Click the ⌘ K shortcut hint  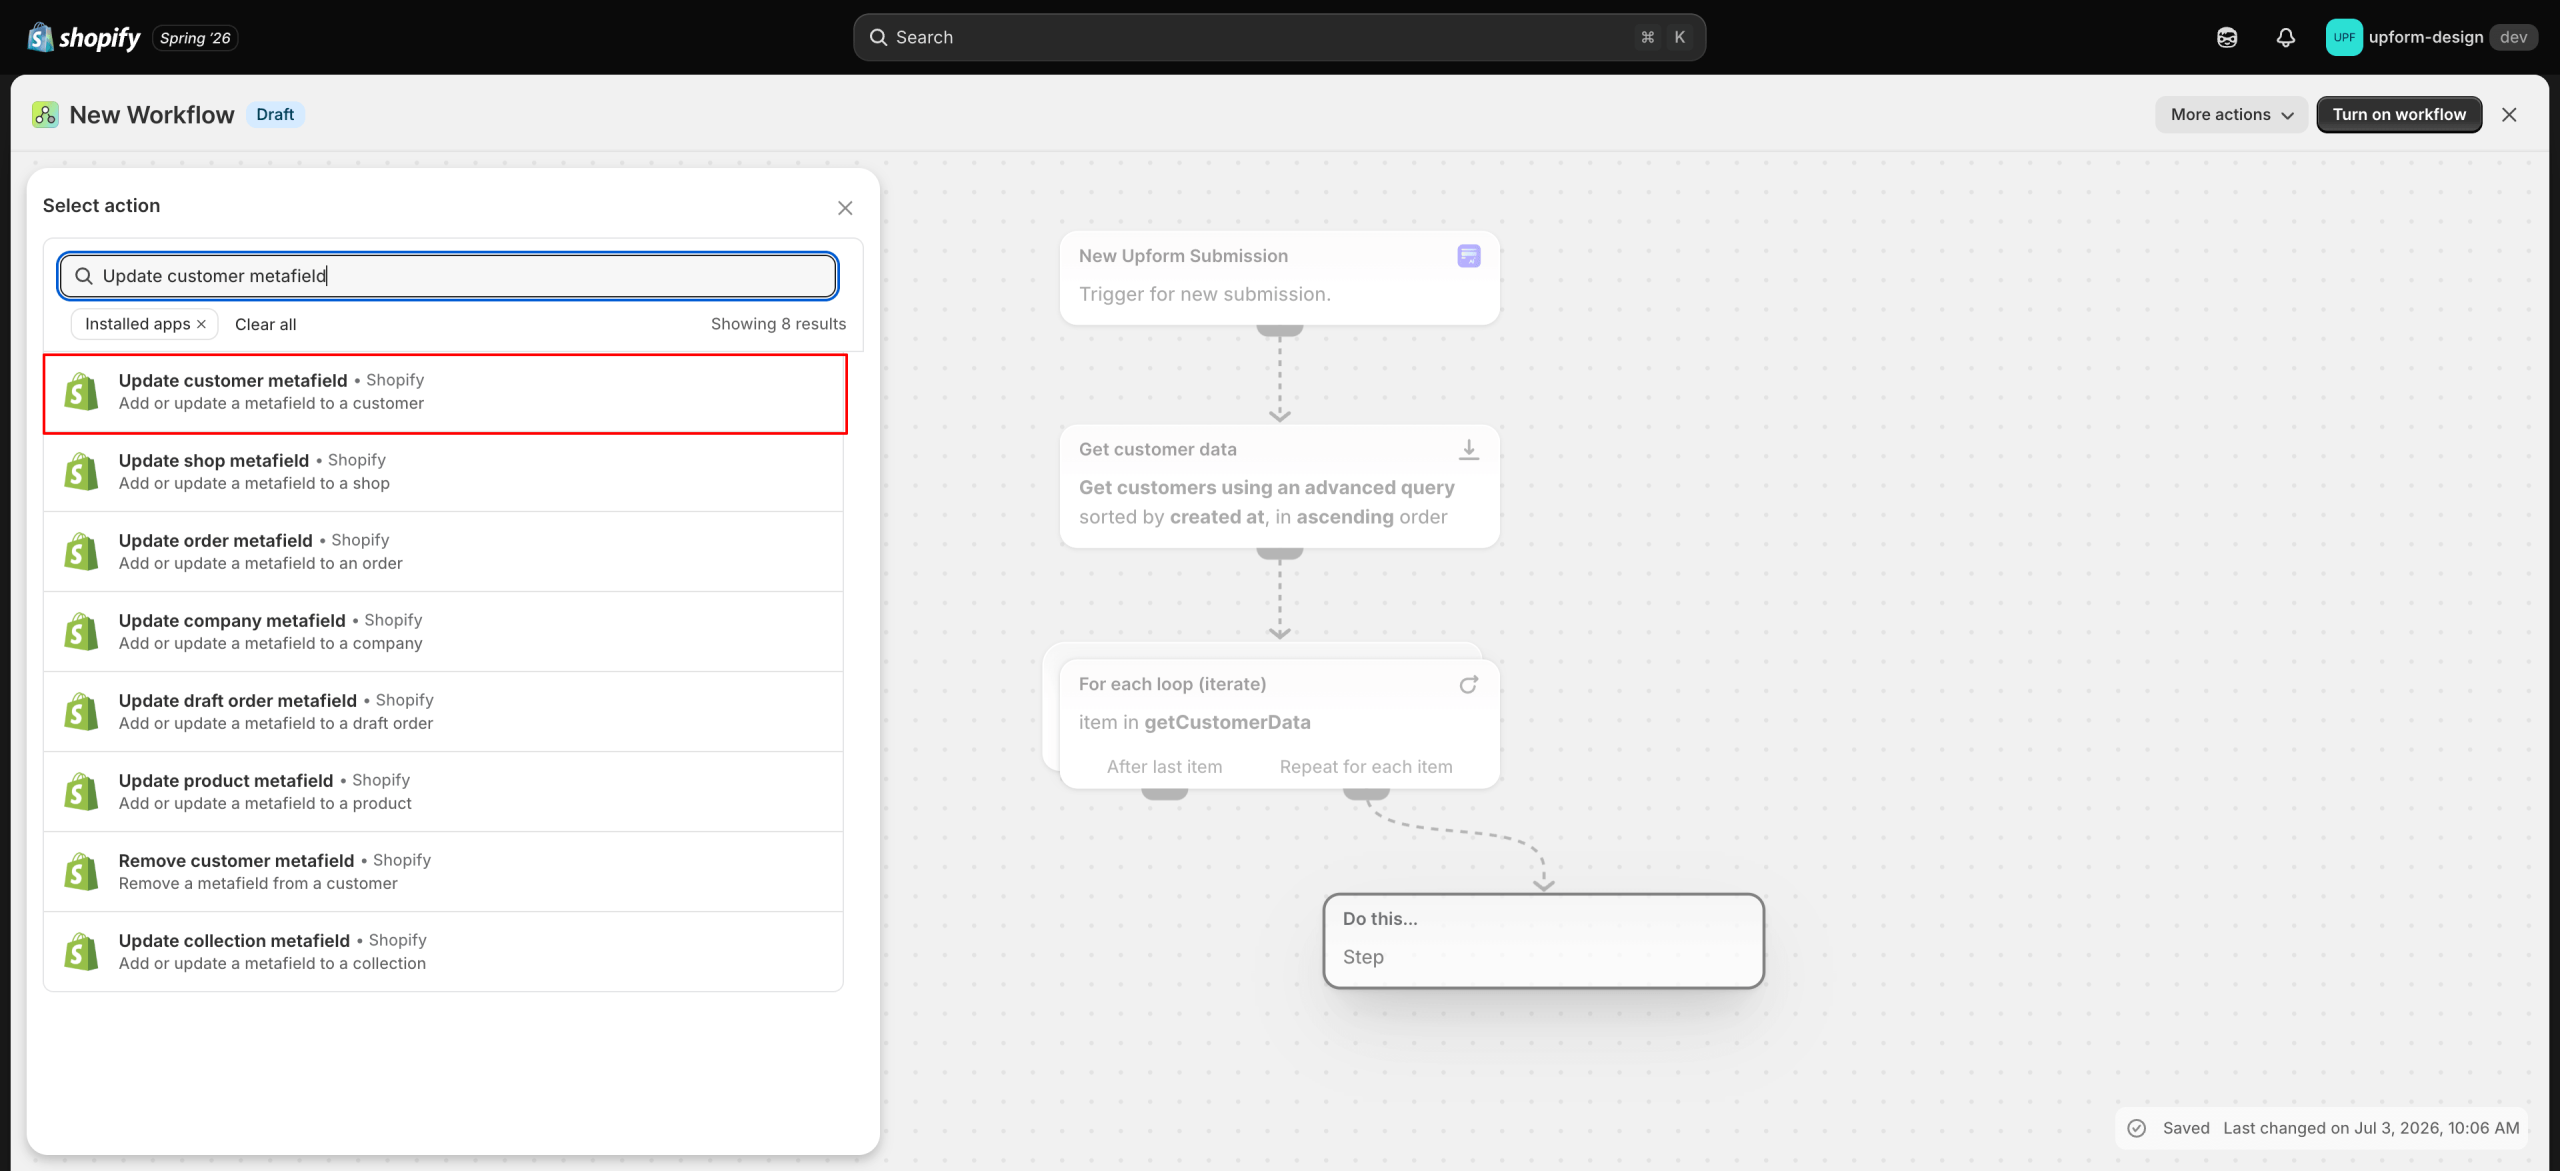[x=1663, y=38]
